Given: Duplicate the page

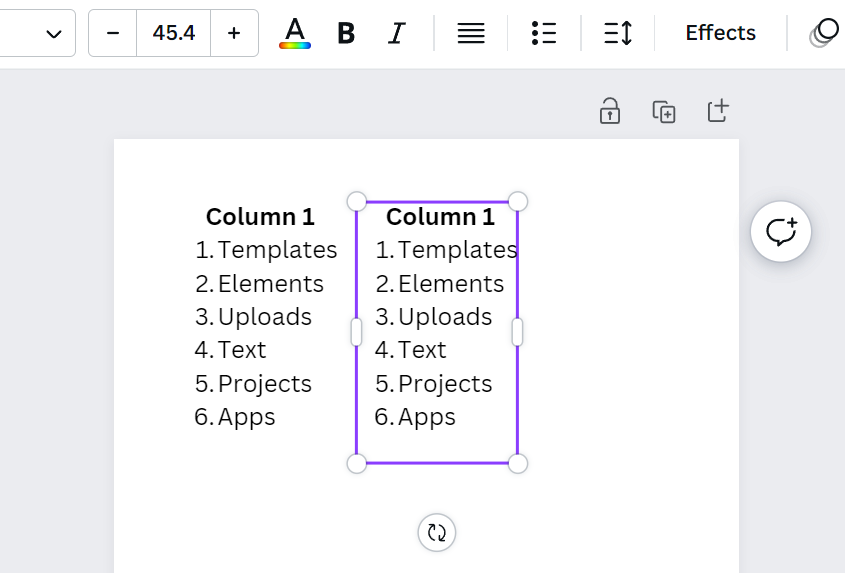Looking at the screenshot, I should click(x=664, y=112).
